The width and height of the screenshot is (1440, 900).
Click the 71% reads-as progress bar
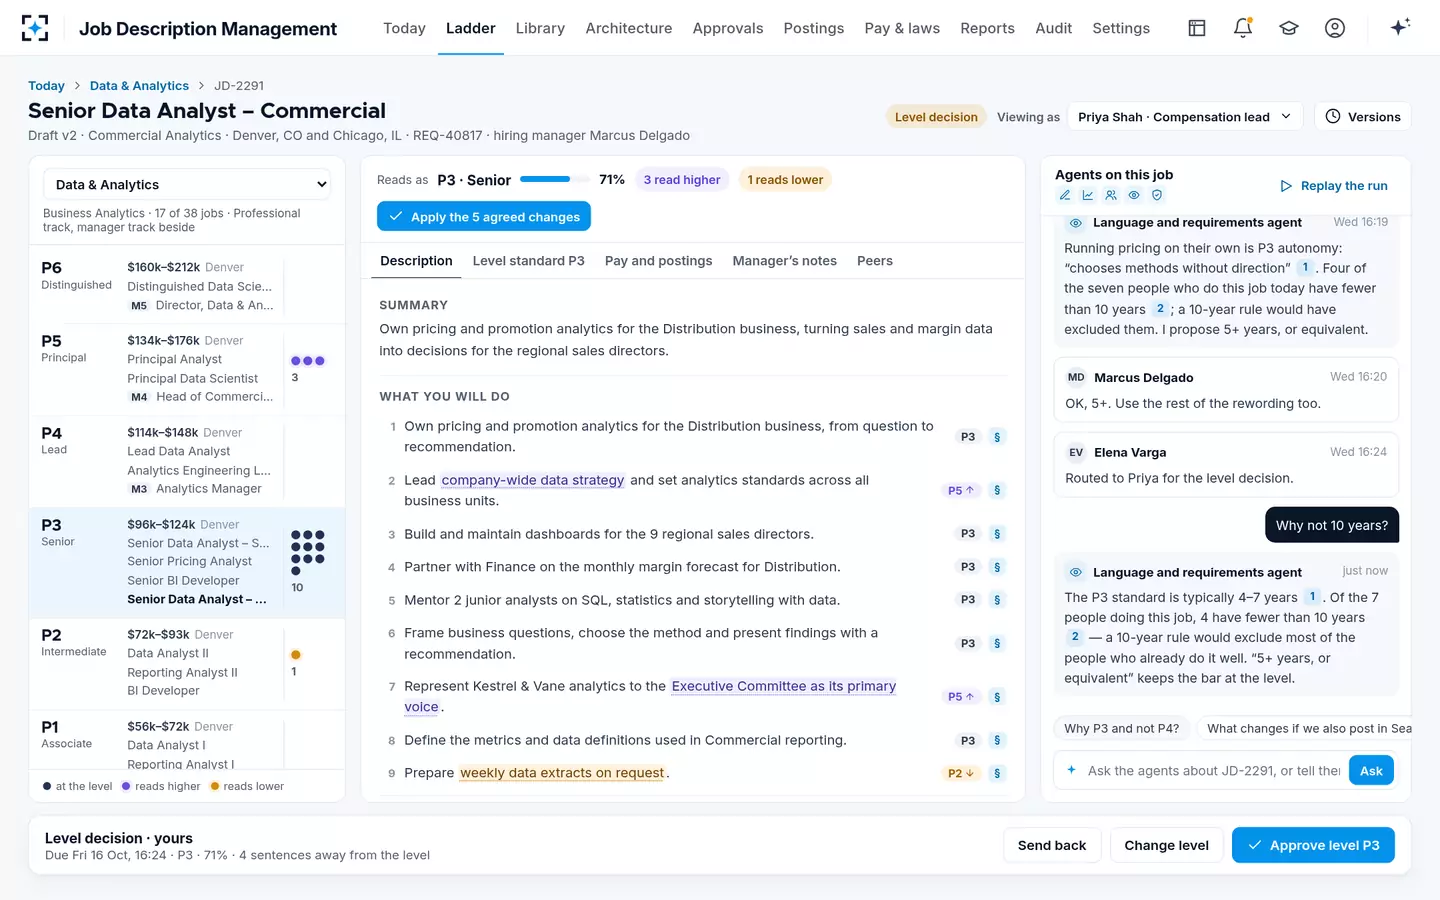[553, 180]
